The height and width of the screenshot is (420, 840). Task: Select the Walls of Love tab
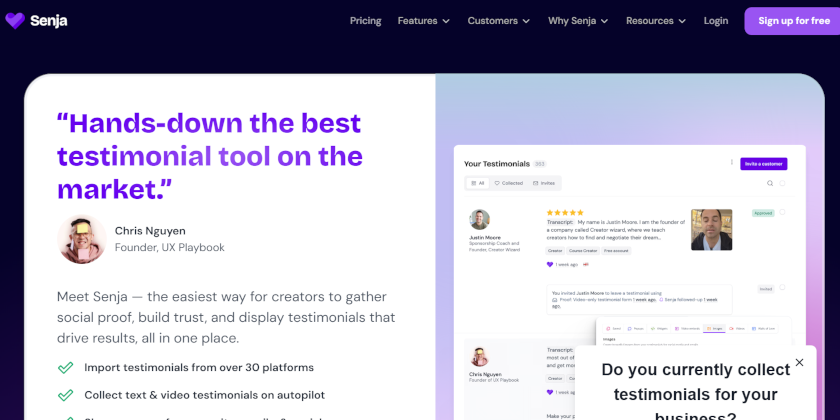pos(763,328)
